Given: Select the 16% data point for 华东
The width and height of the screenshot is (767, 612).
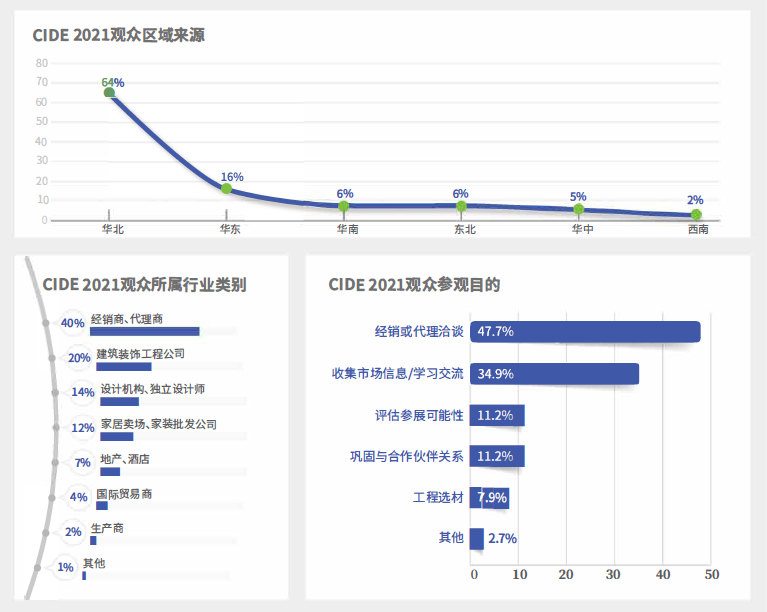Looking at the screenshot, I should pos(226,188).
